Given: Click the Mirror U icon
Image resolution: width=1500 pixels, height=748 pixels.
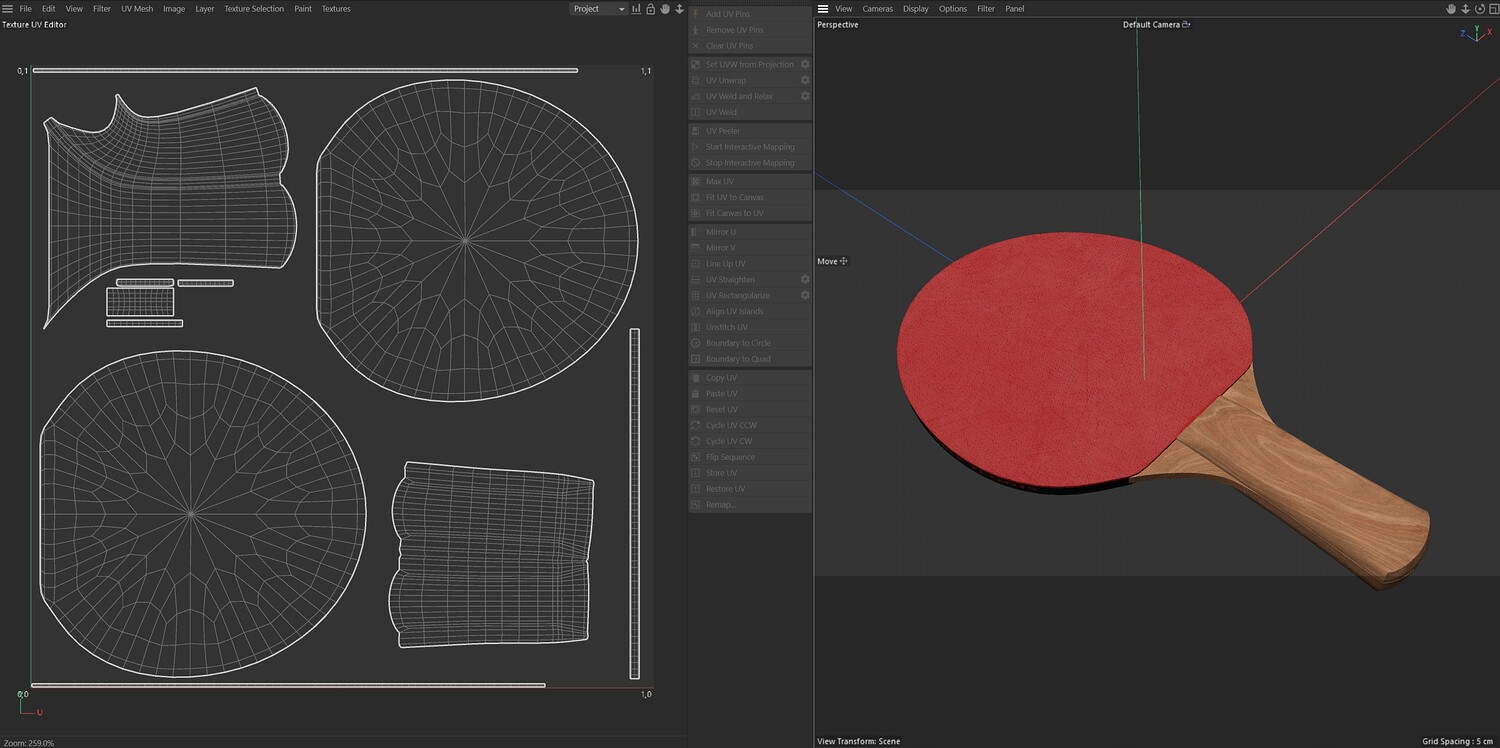Looking at the screenshot, I should coord(696,232).
